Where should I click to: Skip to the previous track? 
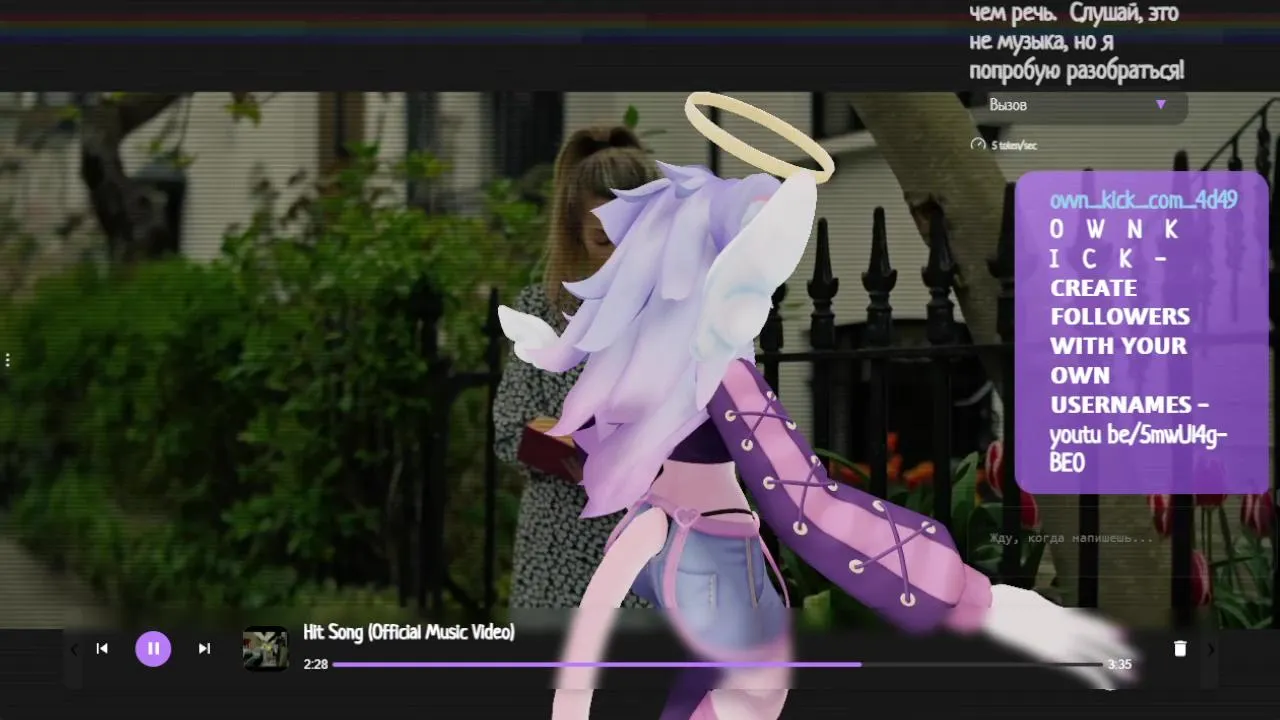[x=102, y=648]
